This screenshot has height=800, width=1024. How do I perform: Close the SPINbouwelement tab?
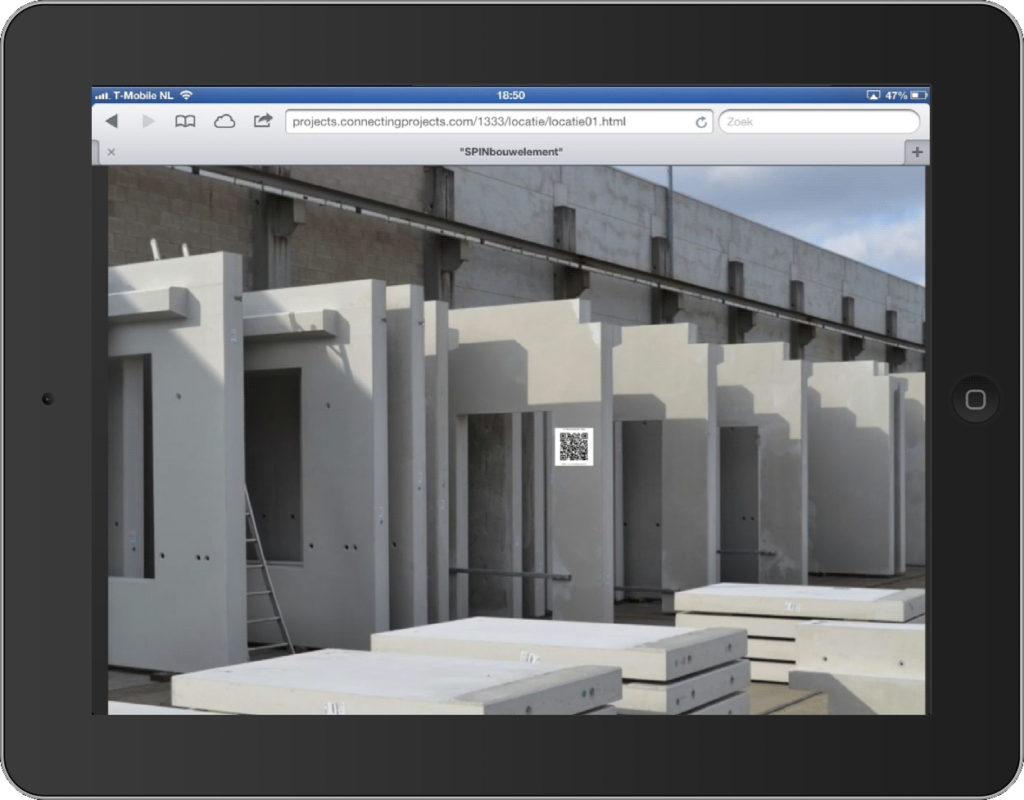click(x=111, y=152)
